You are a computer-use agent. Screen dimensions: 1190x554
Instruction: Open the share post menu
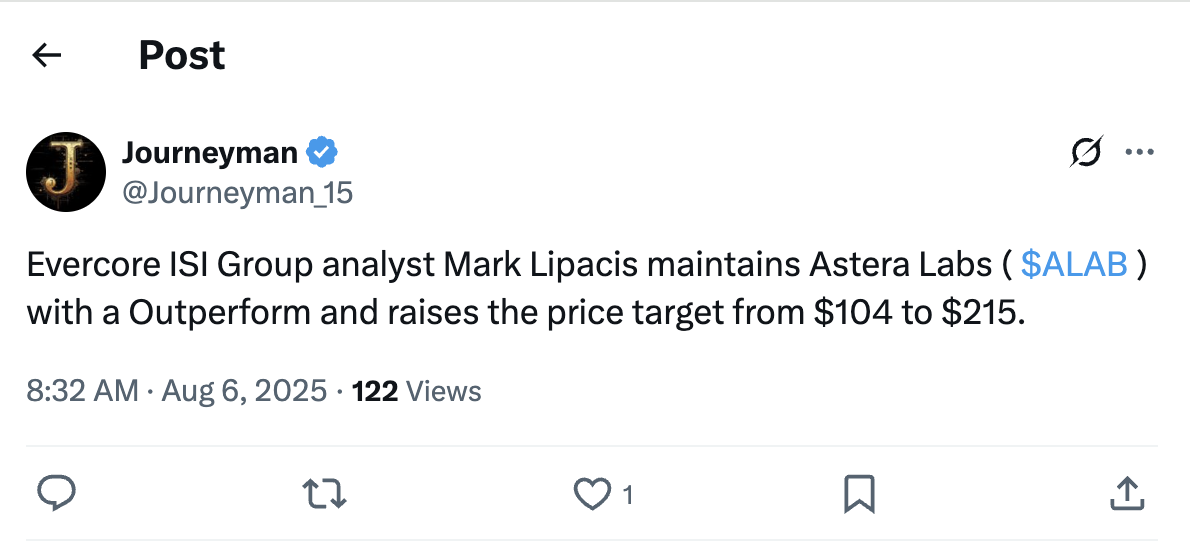(1127, 493)
